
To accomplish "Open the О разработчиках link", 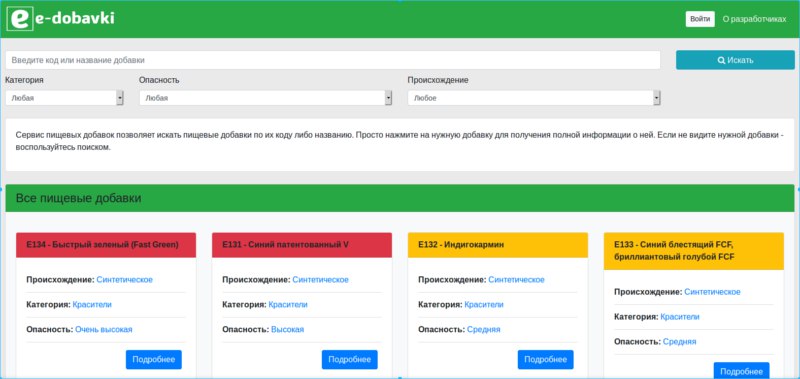I will (754, 19).
